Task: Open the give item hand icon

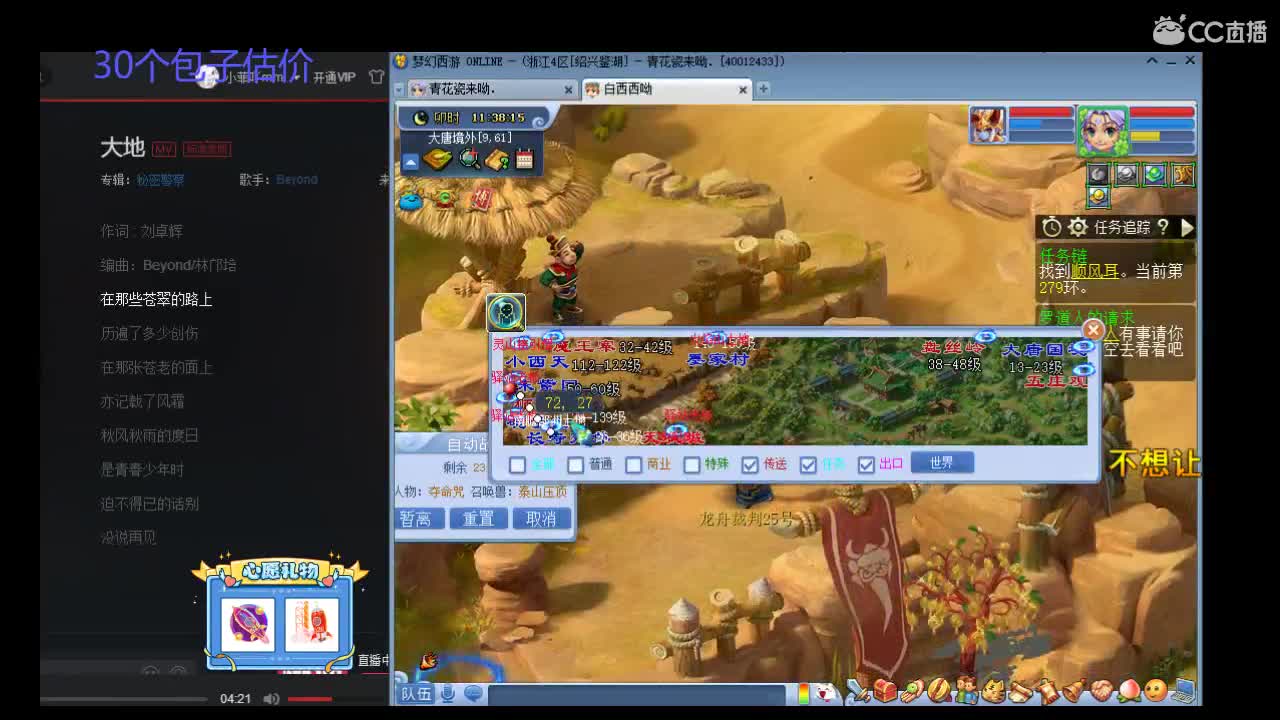Action: point(912,691)
